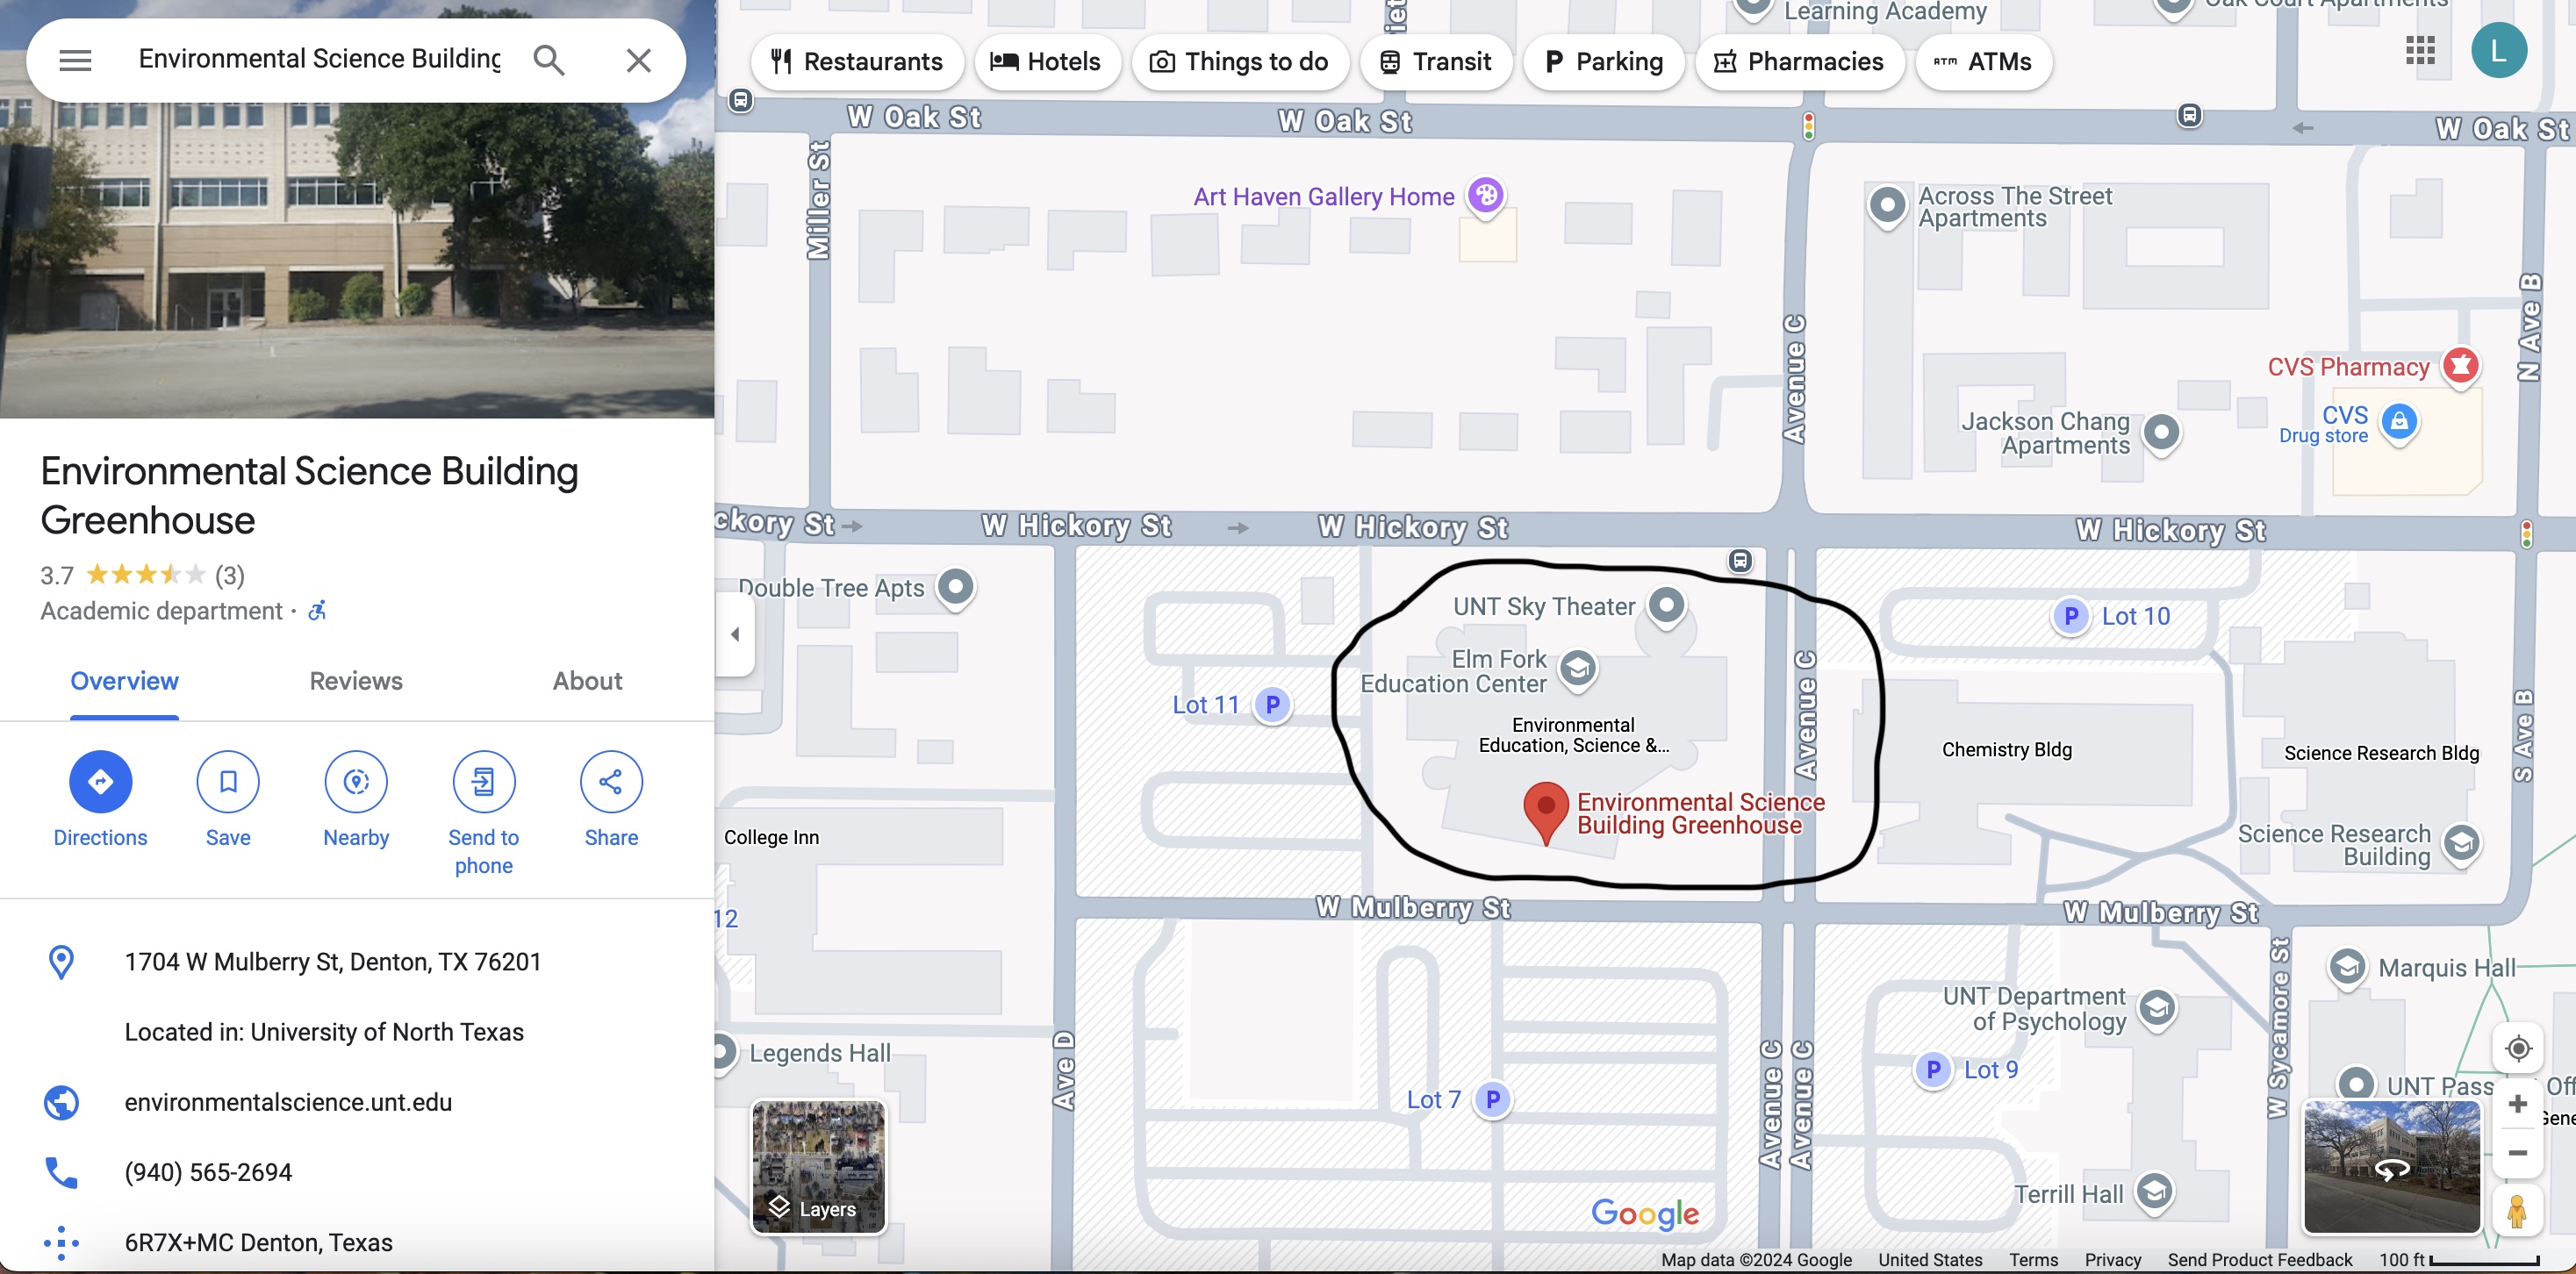Click Send Product Feedback

[2260, 1259]
